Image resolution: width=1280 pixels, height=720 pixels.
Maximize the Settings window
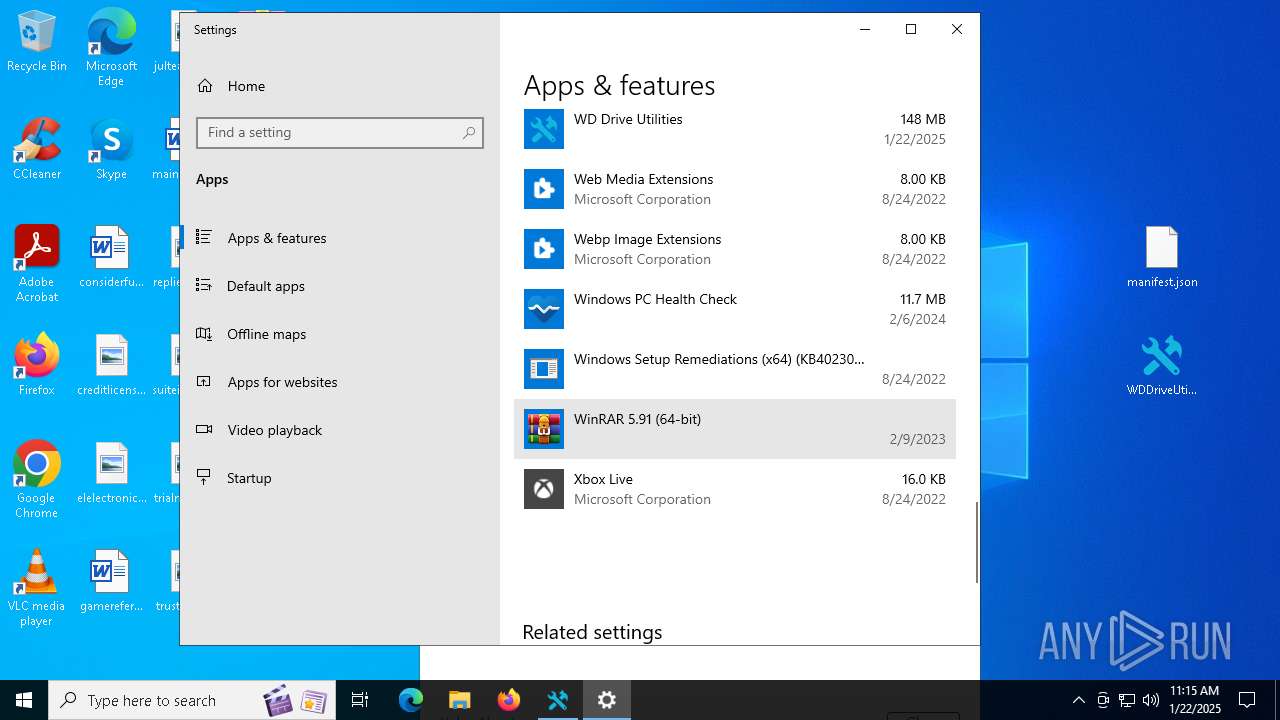pyautogui.click(x=911, y=29)
